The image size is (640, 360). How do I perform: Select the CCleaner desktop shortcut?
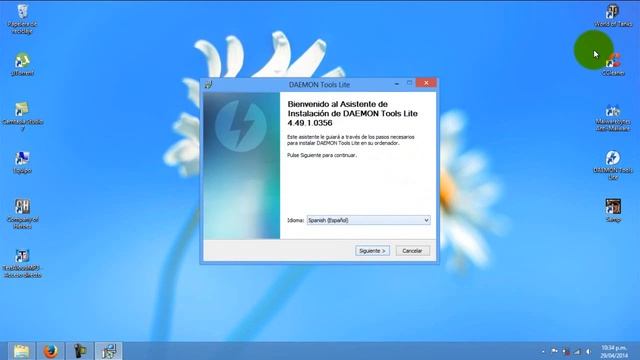click(x=613, y=64)
